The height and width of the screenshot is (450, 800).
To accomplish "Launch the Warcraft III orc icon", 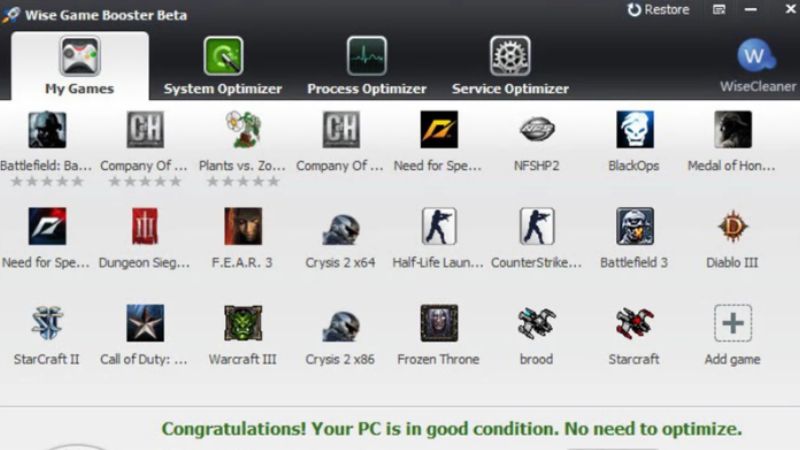I will tap(243, 323).
